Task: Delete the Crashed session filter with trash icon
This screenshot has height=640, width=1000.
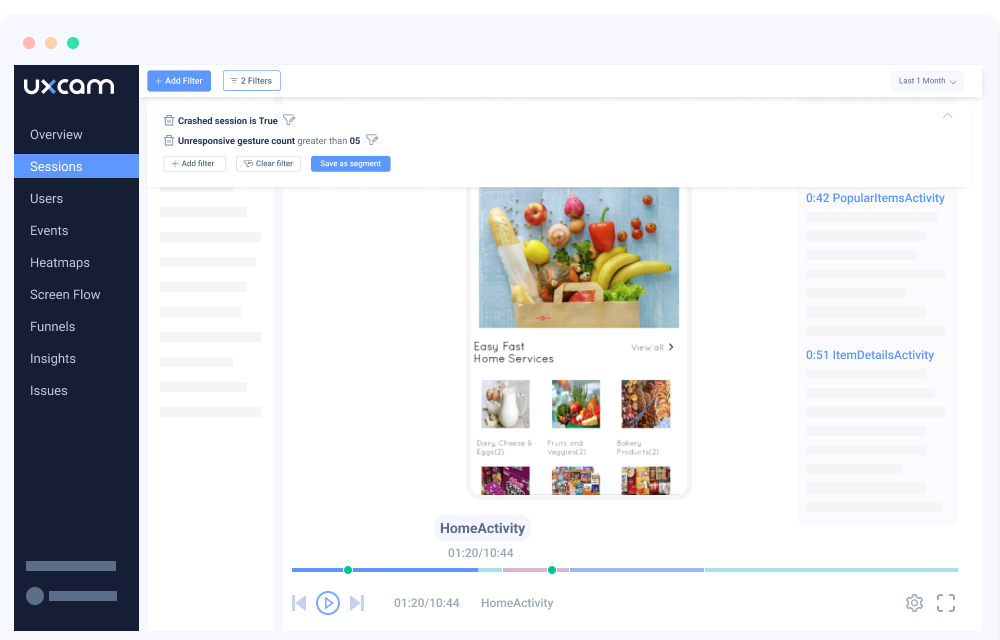Action: pyautogui.click(x=169, y=120)
